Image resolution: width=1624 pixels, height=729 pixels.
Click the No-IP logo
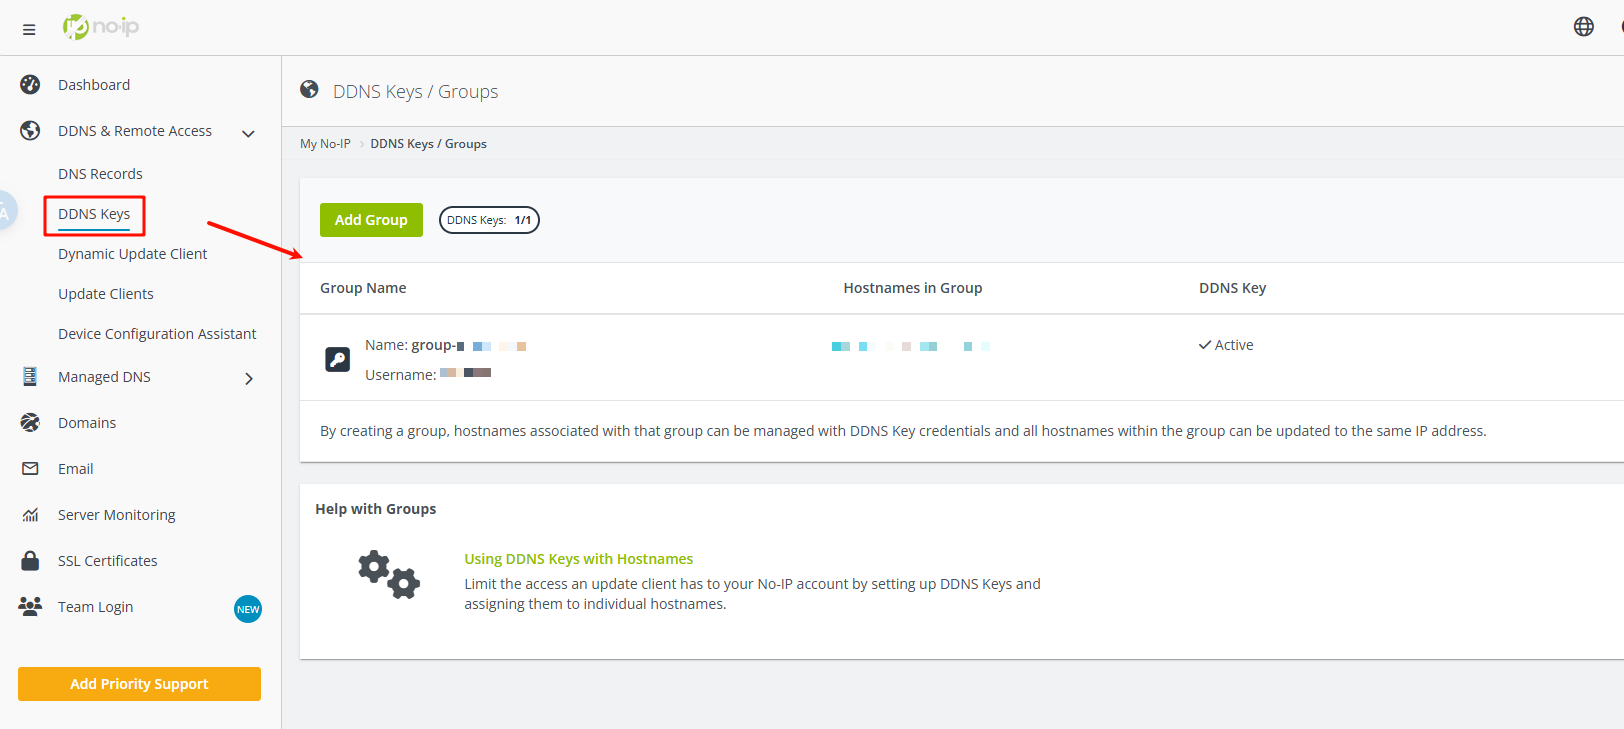(101, 27)
